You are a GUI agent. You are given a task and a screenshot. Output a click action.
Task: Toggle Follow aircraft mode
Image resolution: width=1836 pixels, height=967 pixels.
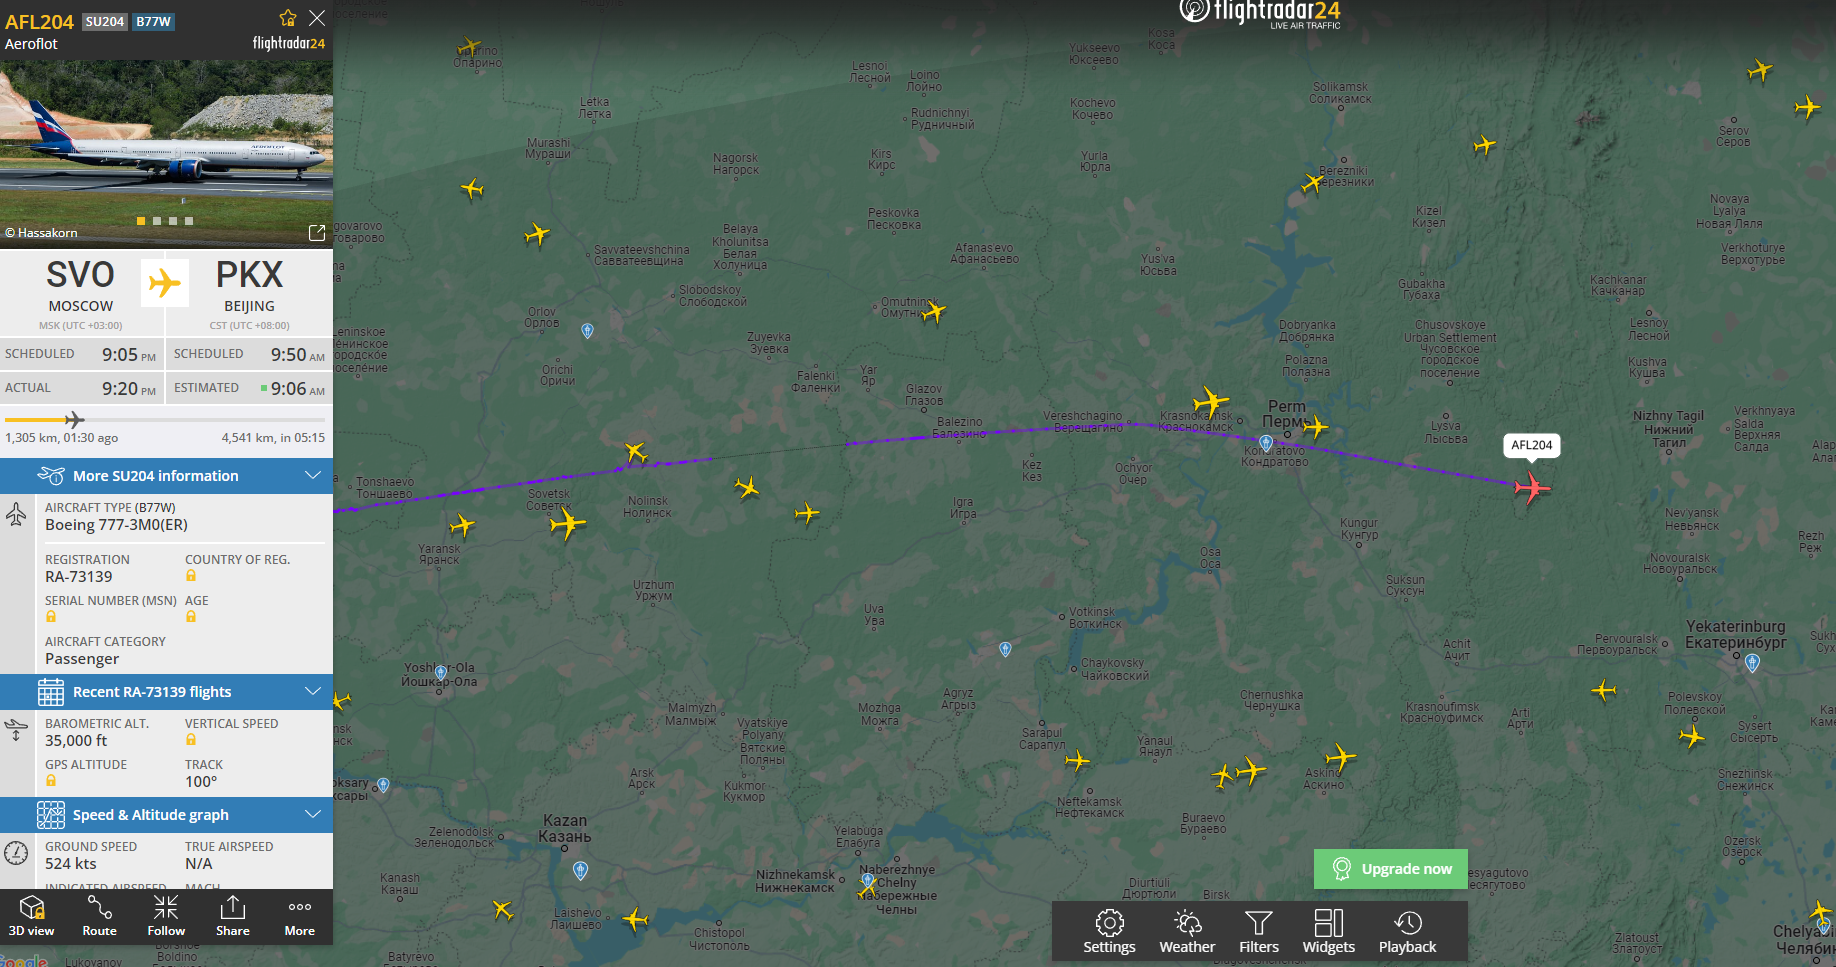point(166,916)
